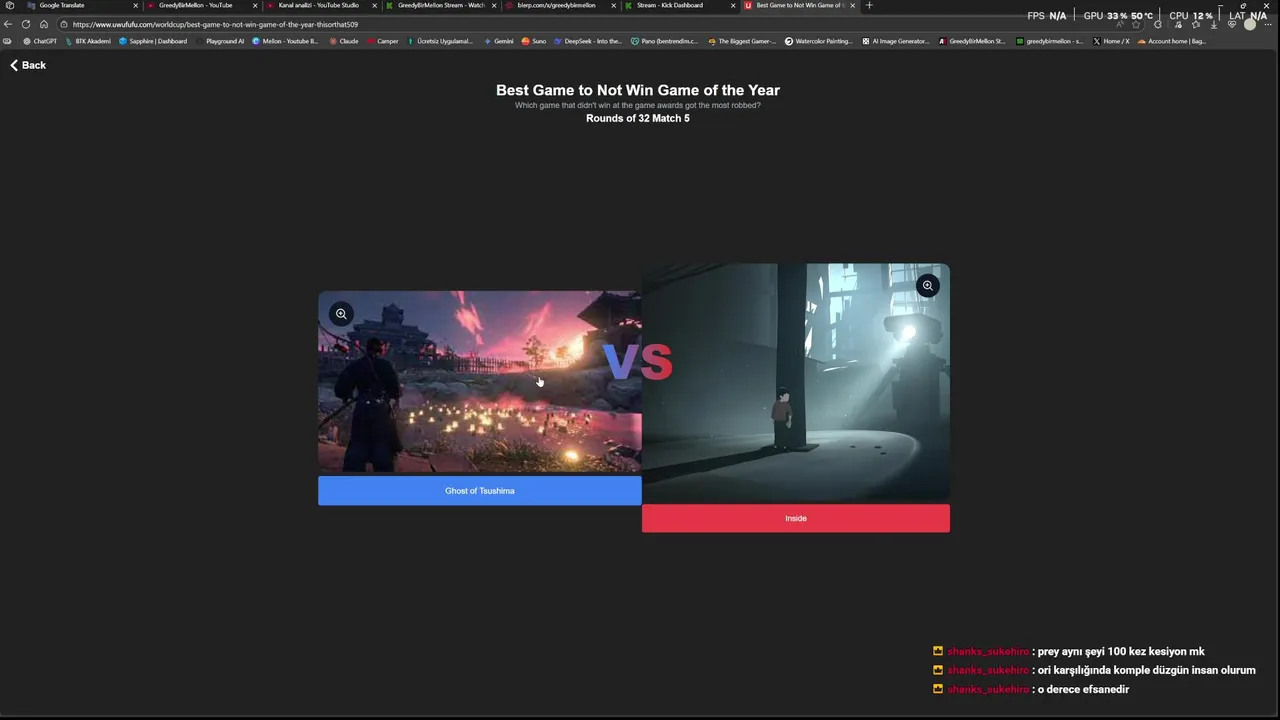Screen dimensions: 1280x720
Task: Select the Inside game thumbnail image
Action: (796, 382)
